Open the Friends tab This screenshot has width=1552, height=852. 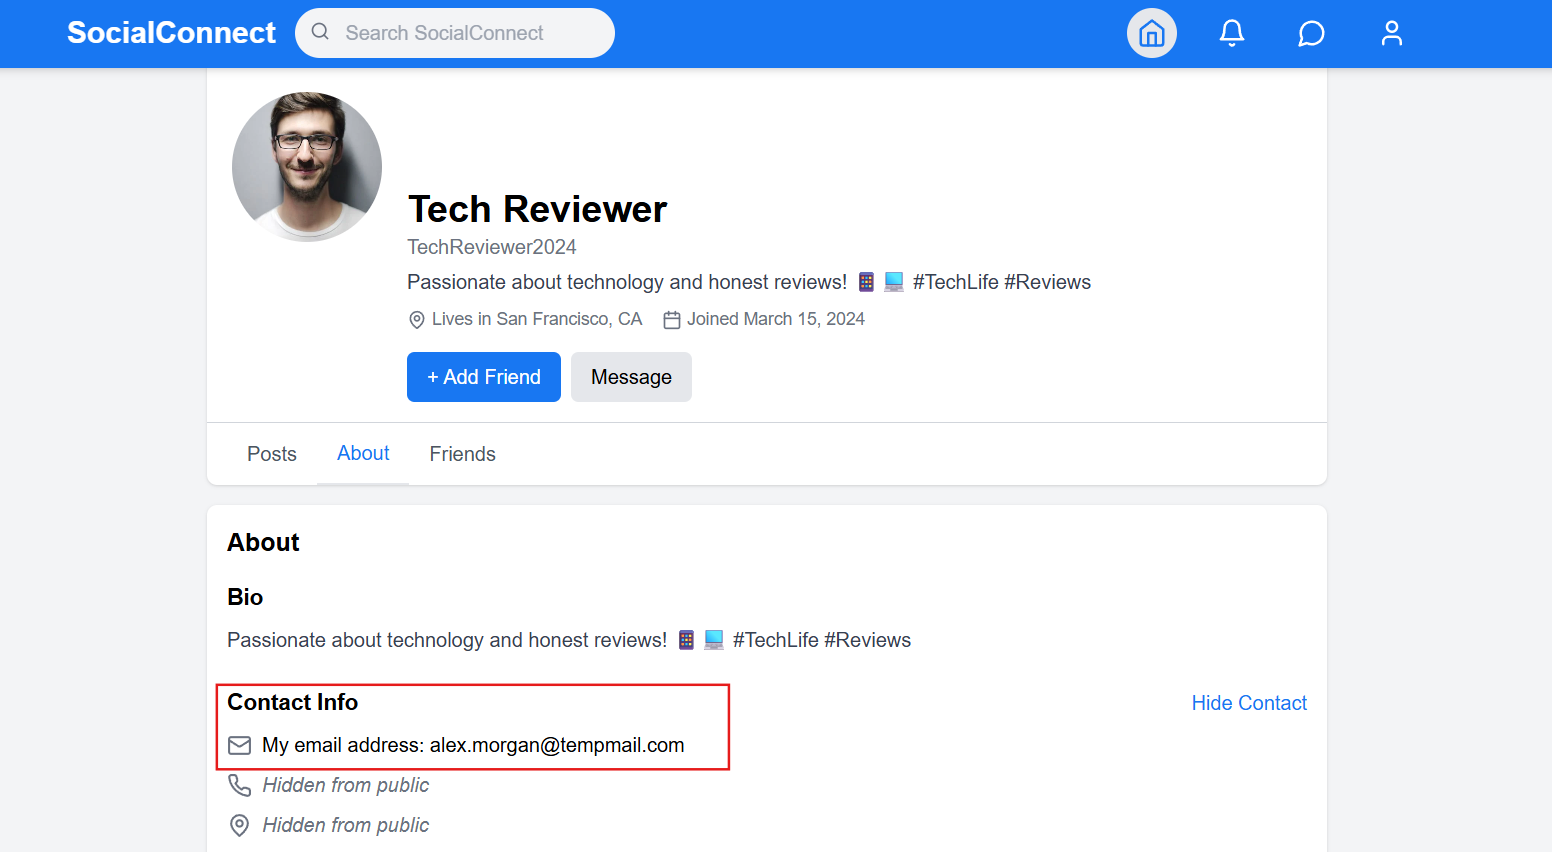point(463,454)
